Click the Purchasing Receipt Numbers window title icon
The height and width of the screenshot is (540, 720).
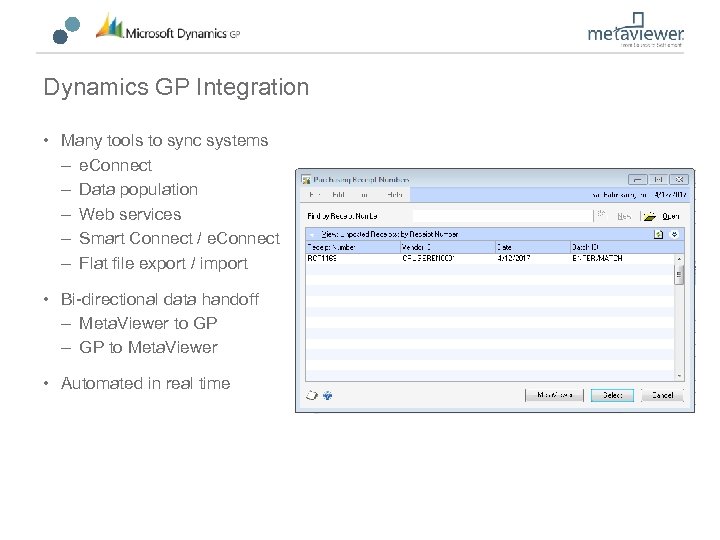[x=306, y=180]
